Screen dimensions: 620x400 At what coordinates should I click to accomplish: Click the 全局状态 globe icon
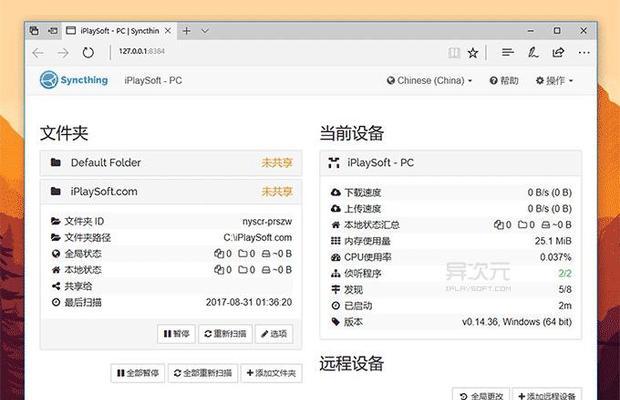pyautogui.click(x=56, y=254)
